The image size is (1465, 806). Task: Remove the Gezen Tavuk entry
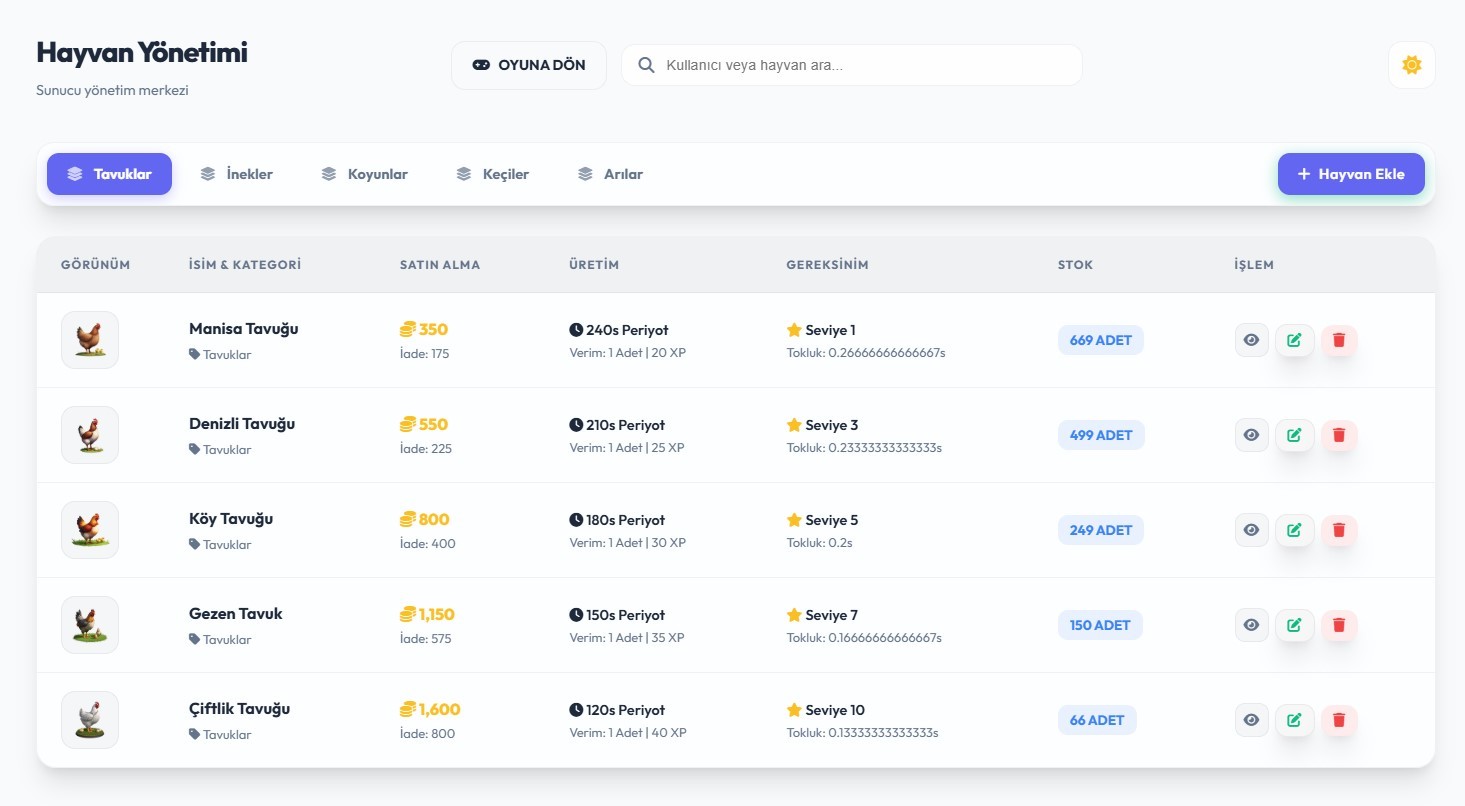(x=1339, y=625)
